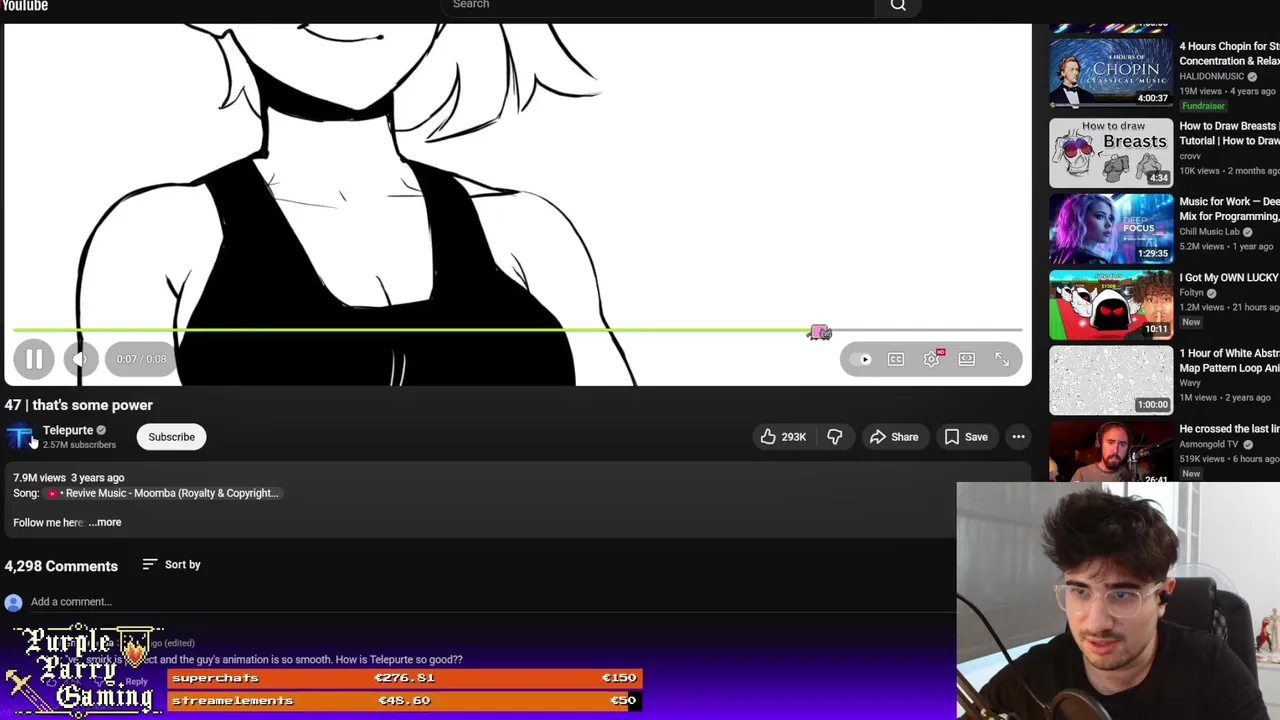Open the Foltyn channel name
Screen dimensions: 1280x720
1191,293
